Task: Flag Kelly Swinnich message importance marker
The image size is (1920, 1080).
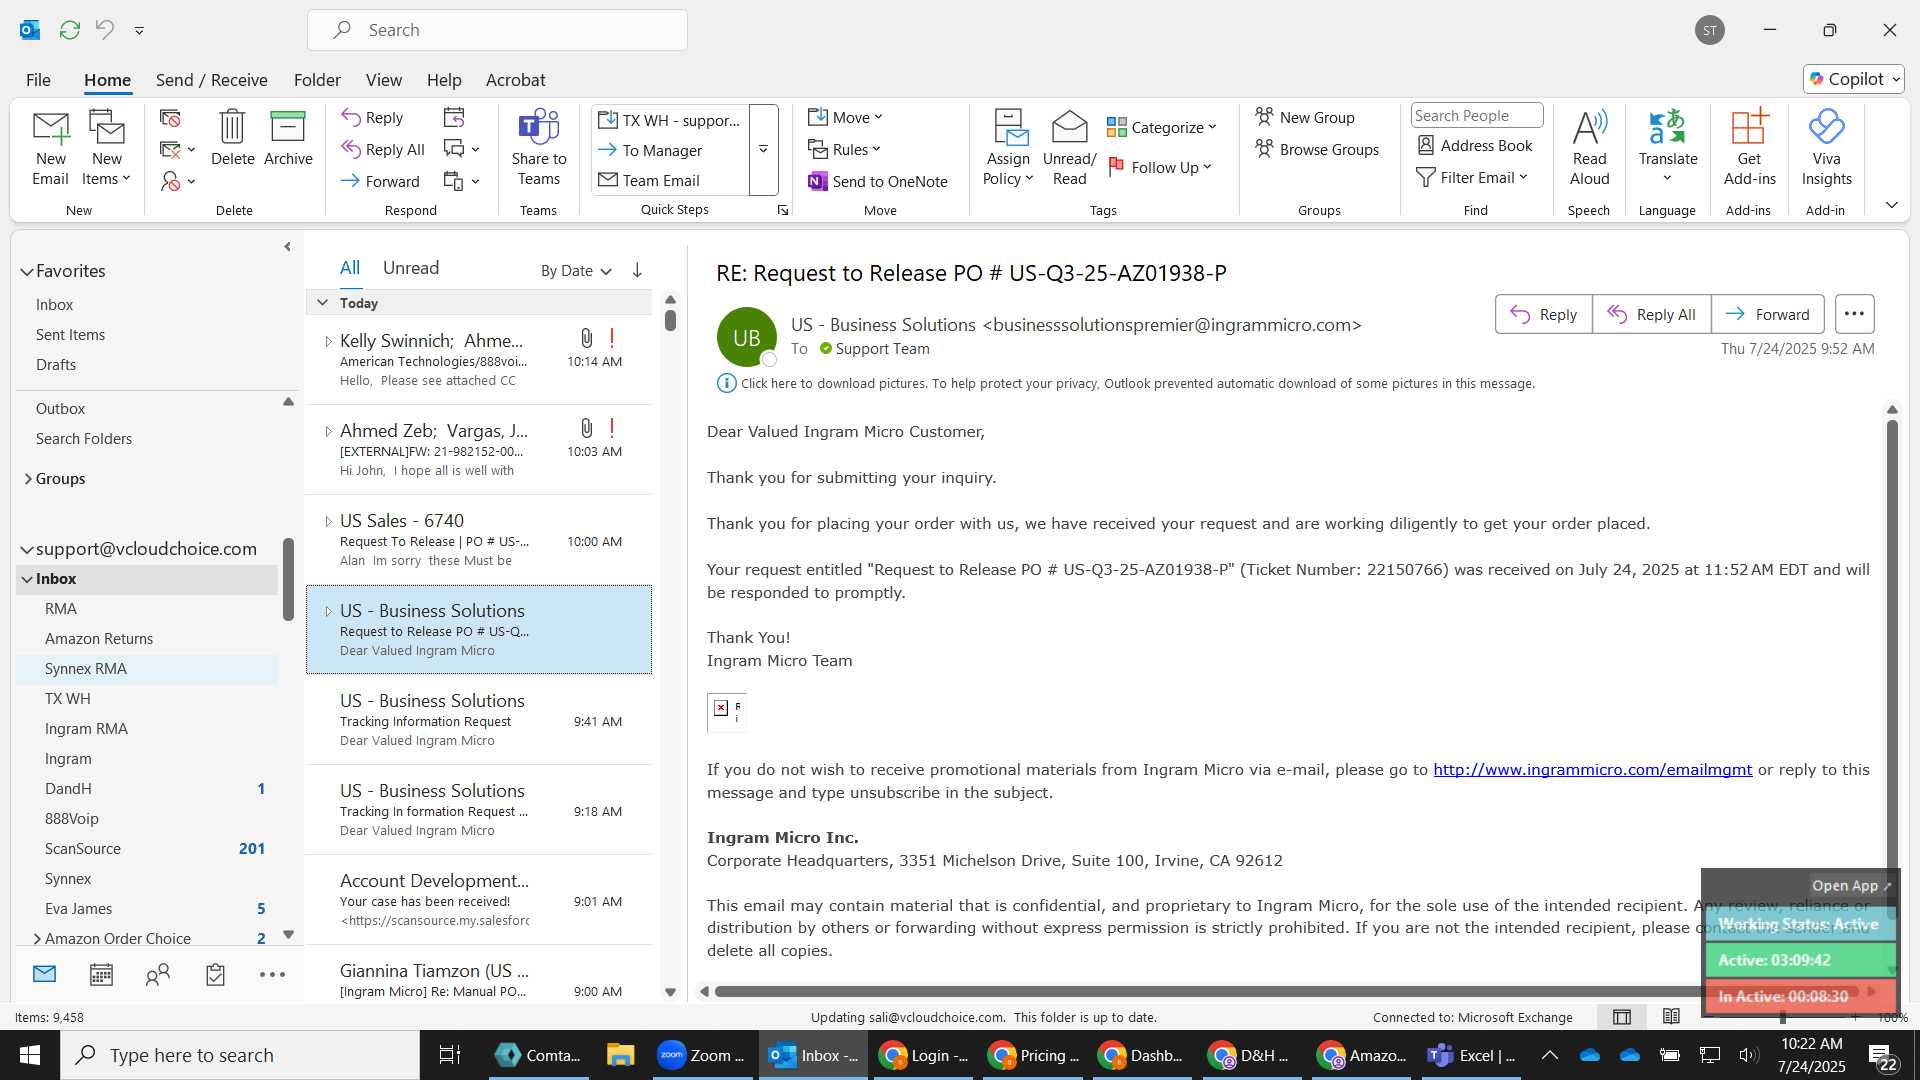Action: [x=612, y=338]
